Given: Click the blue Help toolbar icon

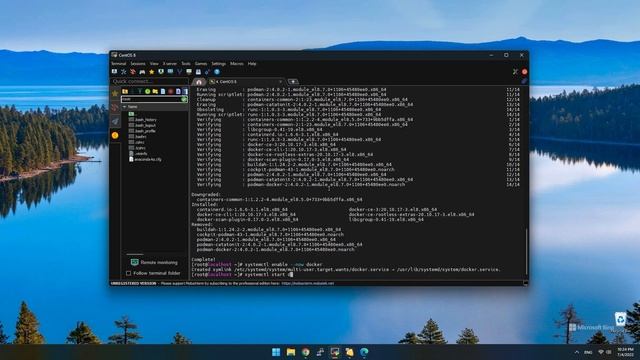Looking at the screenshot, I should (x=217, y=72).
